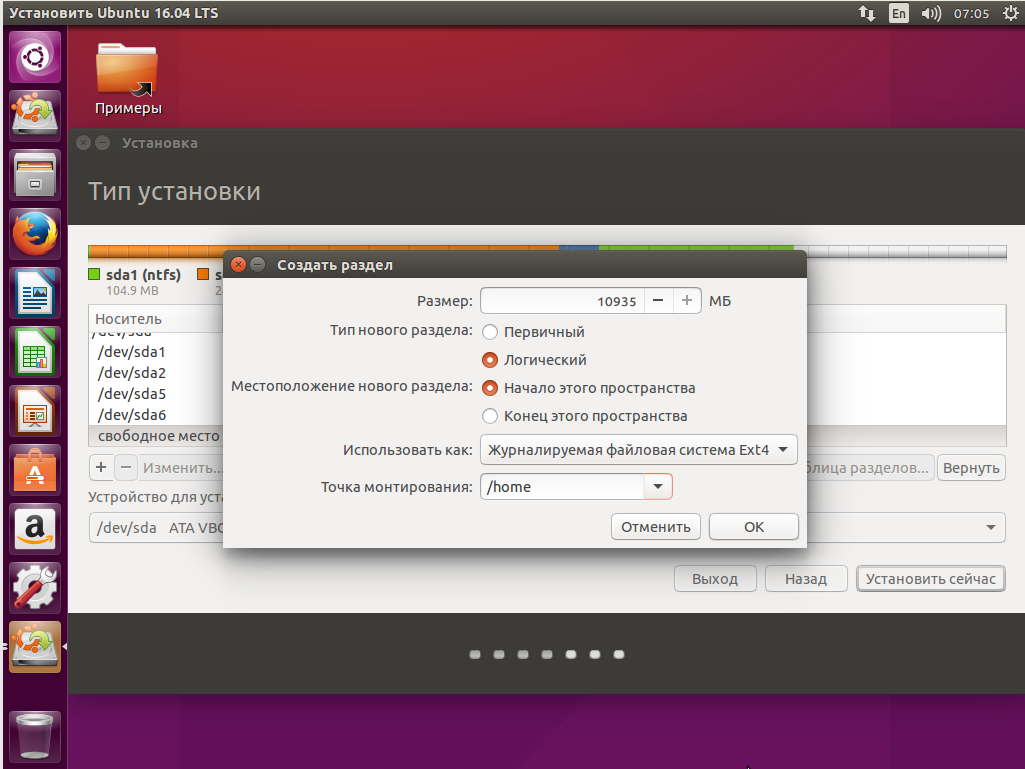Expand the mount point dropdown arrow
Screen dimensions: 1025x769
[658, 487]
